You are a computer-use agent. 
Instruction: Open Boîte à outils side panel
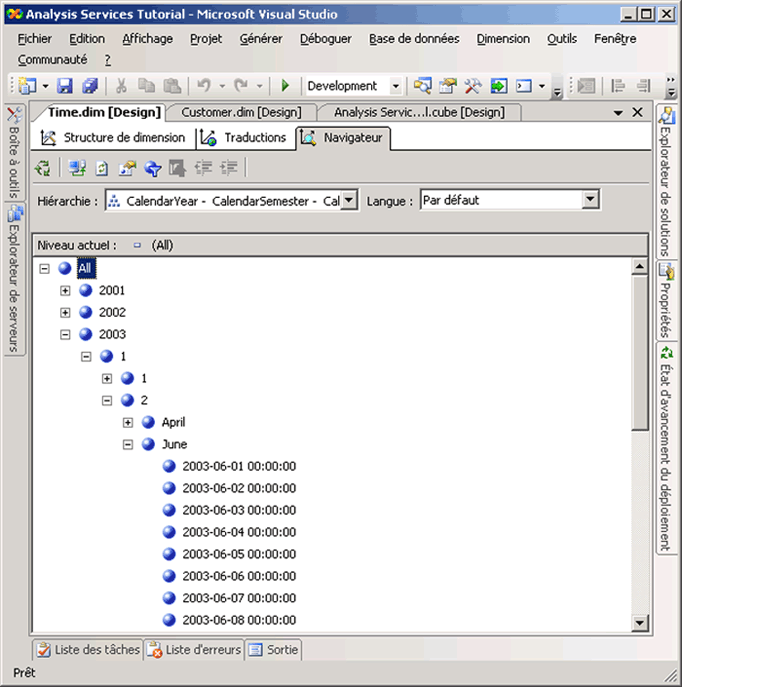14,151
